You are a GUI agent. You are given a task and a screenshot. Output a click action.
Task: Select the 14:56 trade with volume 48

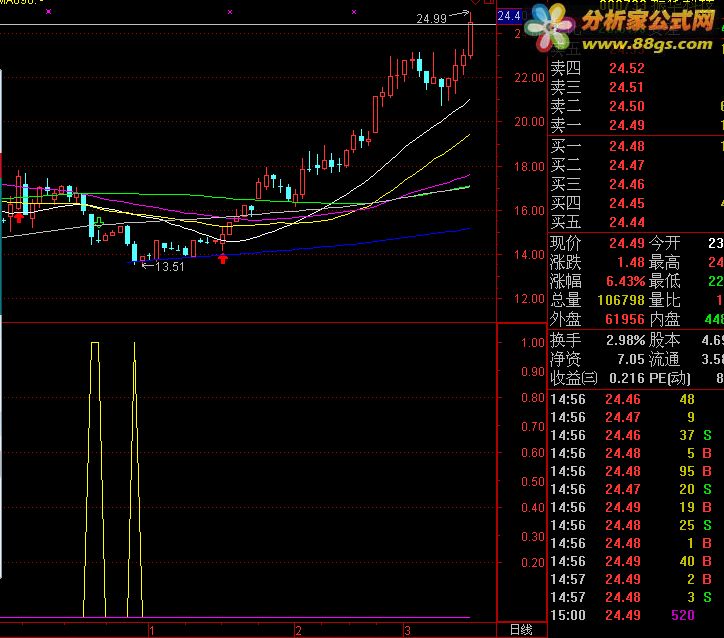tap(637, 399)
